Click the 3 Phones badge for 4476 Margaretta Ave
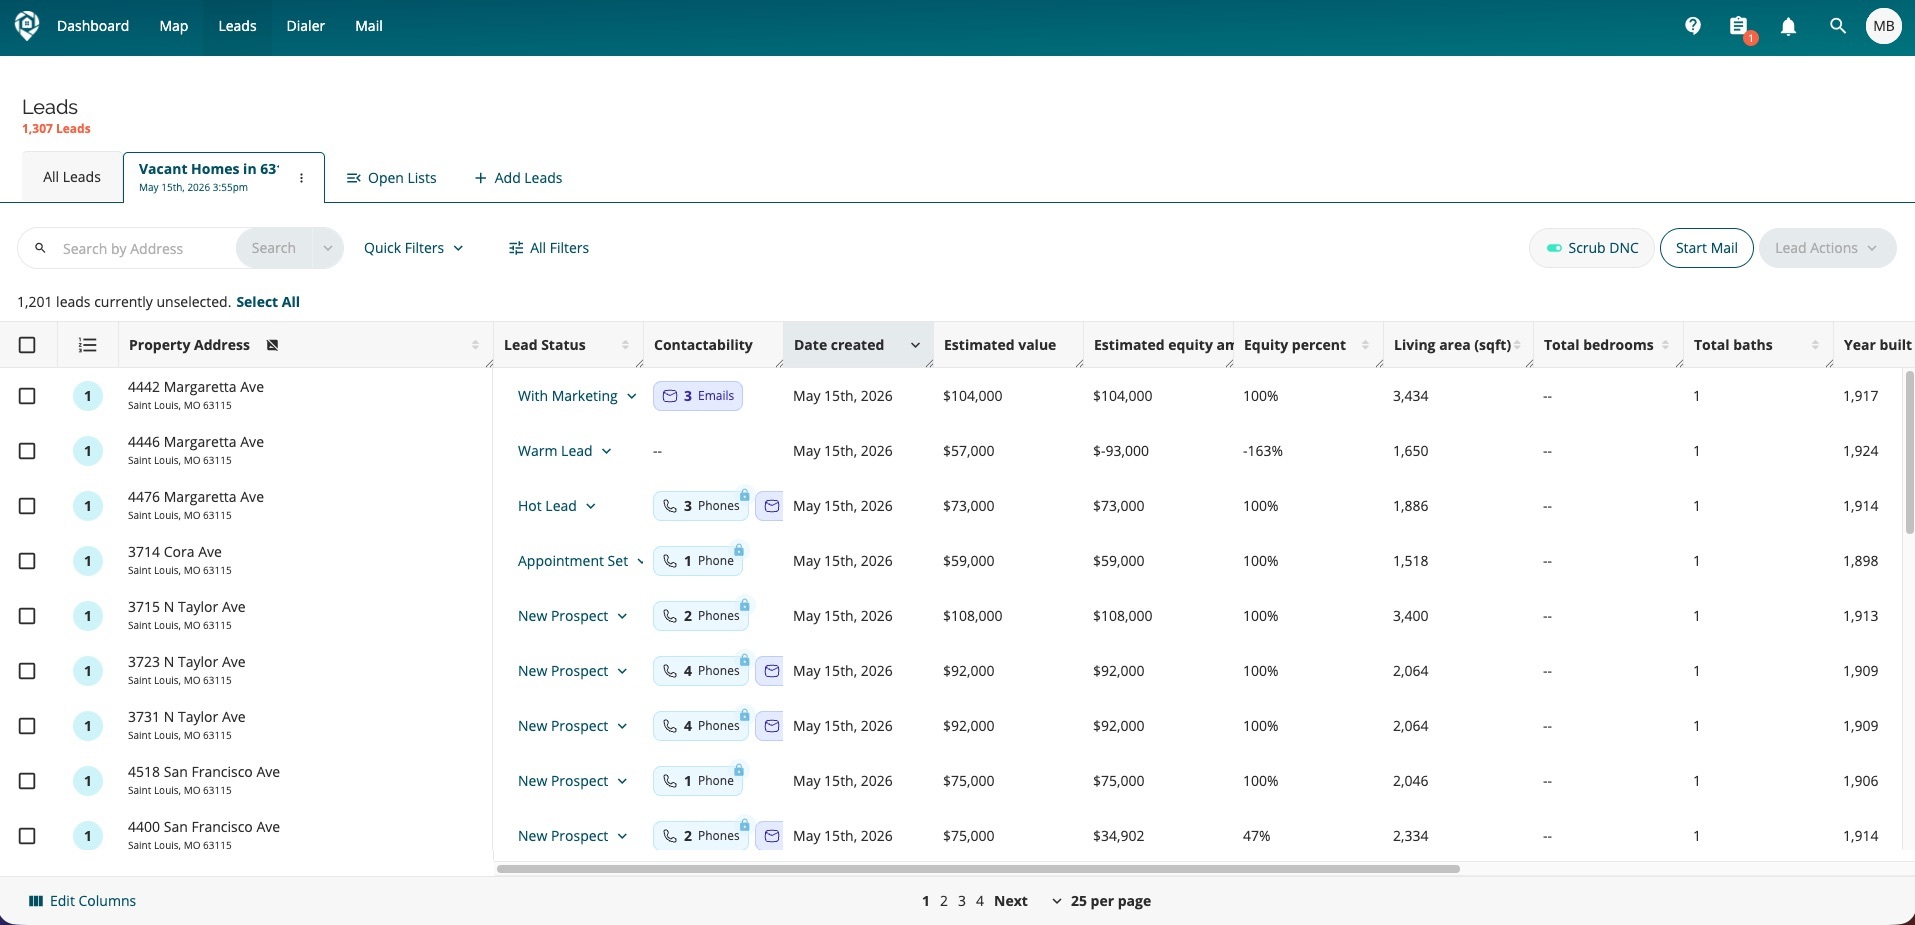 pyautogui.click(x=700, y=506)
